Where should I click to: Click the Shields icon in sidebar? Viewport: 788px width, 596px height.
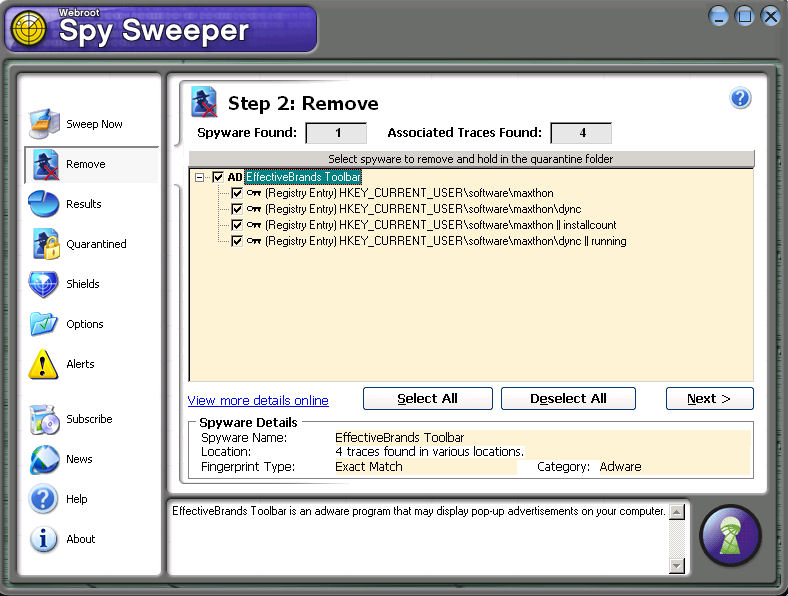point(44,284)
